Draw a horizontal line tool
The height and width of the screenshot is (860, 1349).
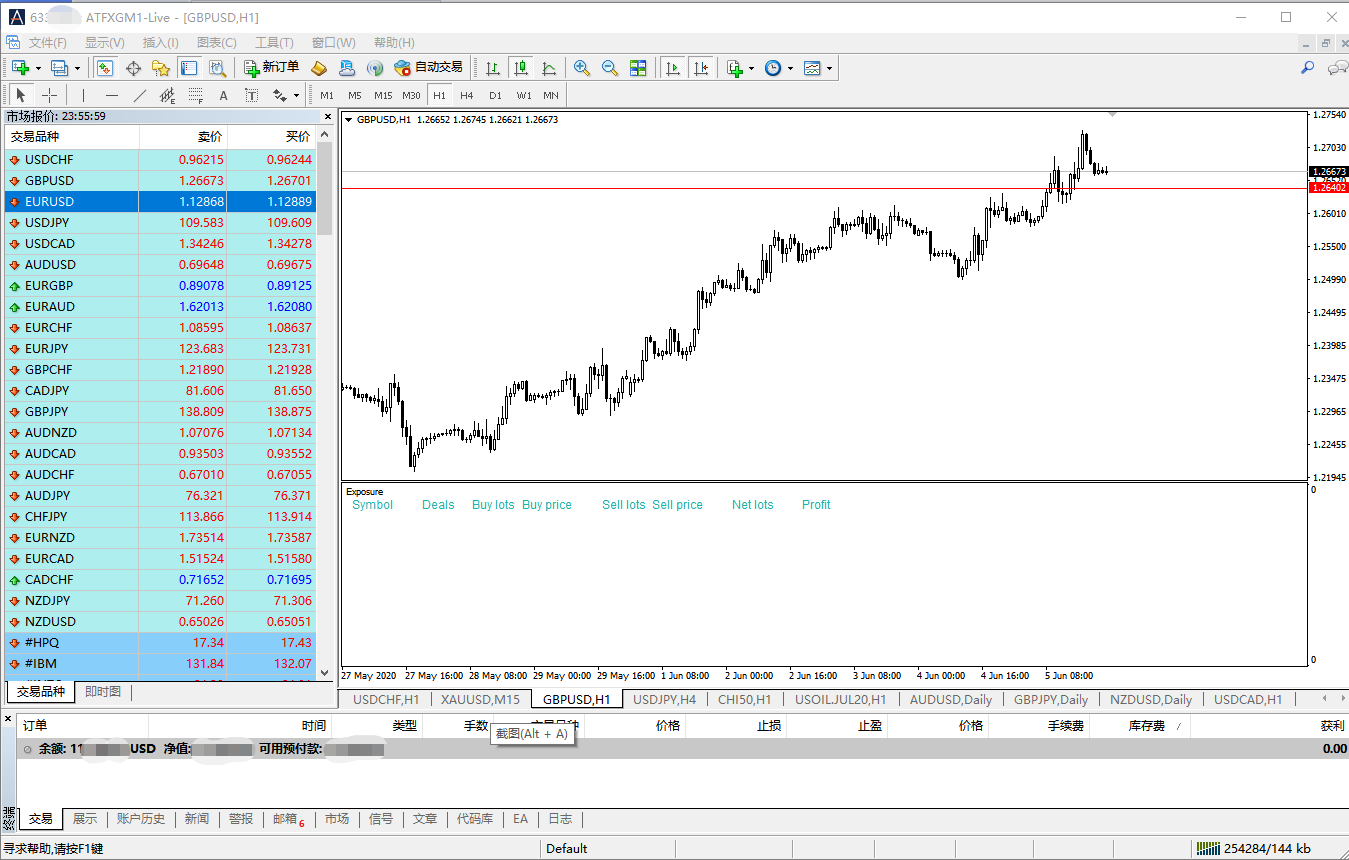112,96
